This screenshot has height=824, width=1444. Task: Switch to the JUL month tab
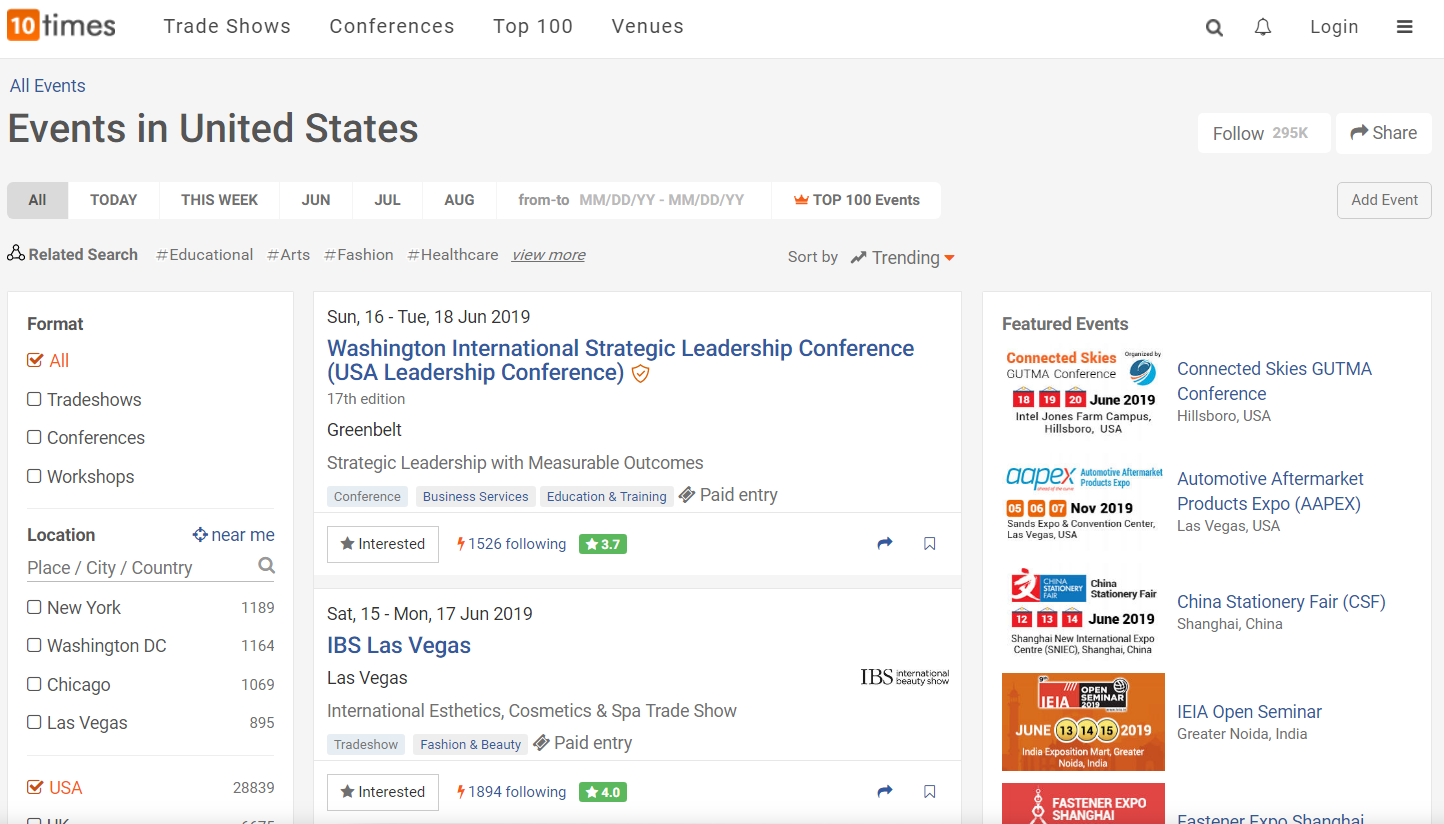387,200
